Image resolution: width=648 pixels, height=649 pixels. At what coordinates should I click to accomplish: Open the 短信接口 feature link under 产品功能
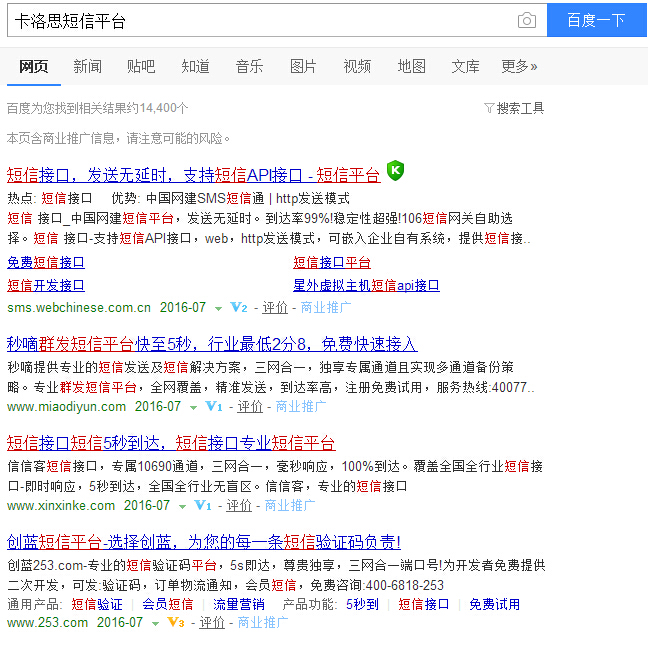pyautogui.click(x=424, y=604)
